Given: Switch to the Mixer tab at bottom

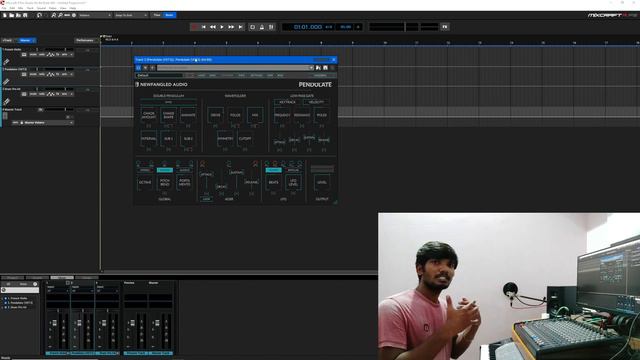Looking at the screenshot, I should [62, 278].
